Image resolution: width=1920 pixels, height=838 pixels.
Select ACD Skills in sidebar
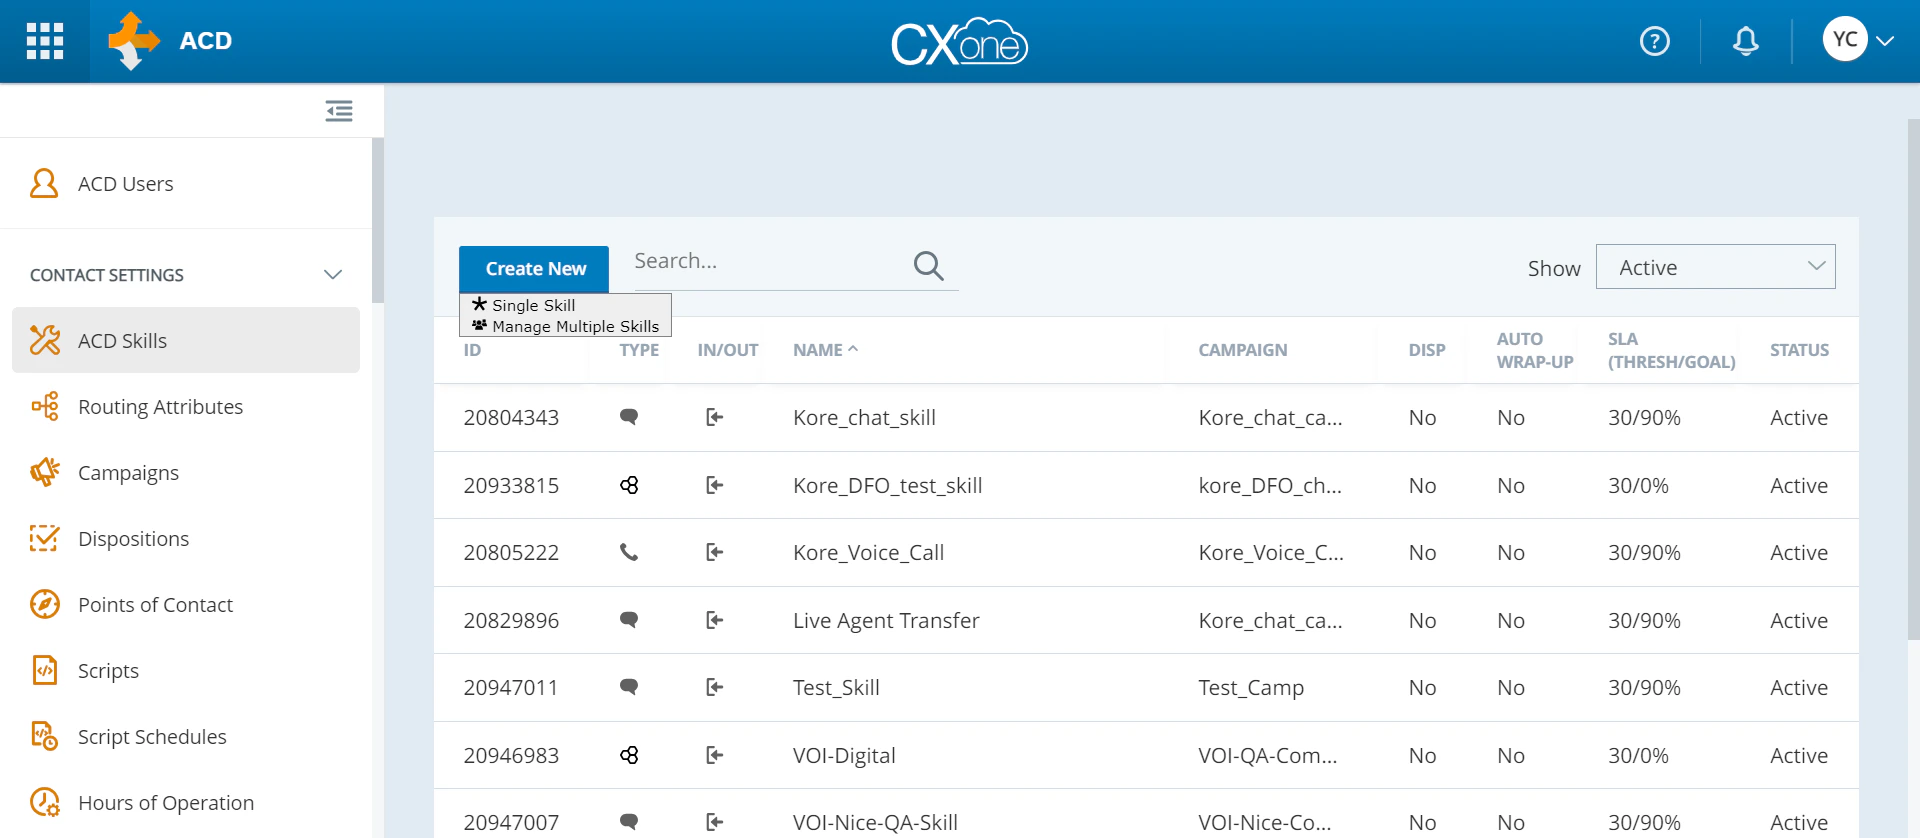[185, 340]
